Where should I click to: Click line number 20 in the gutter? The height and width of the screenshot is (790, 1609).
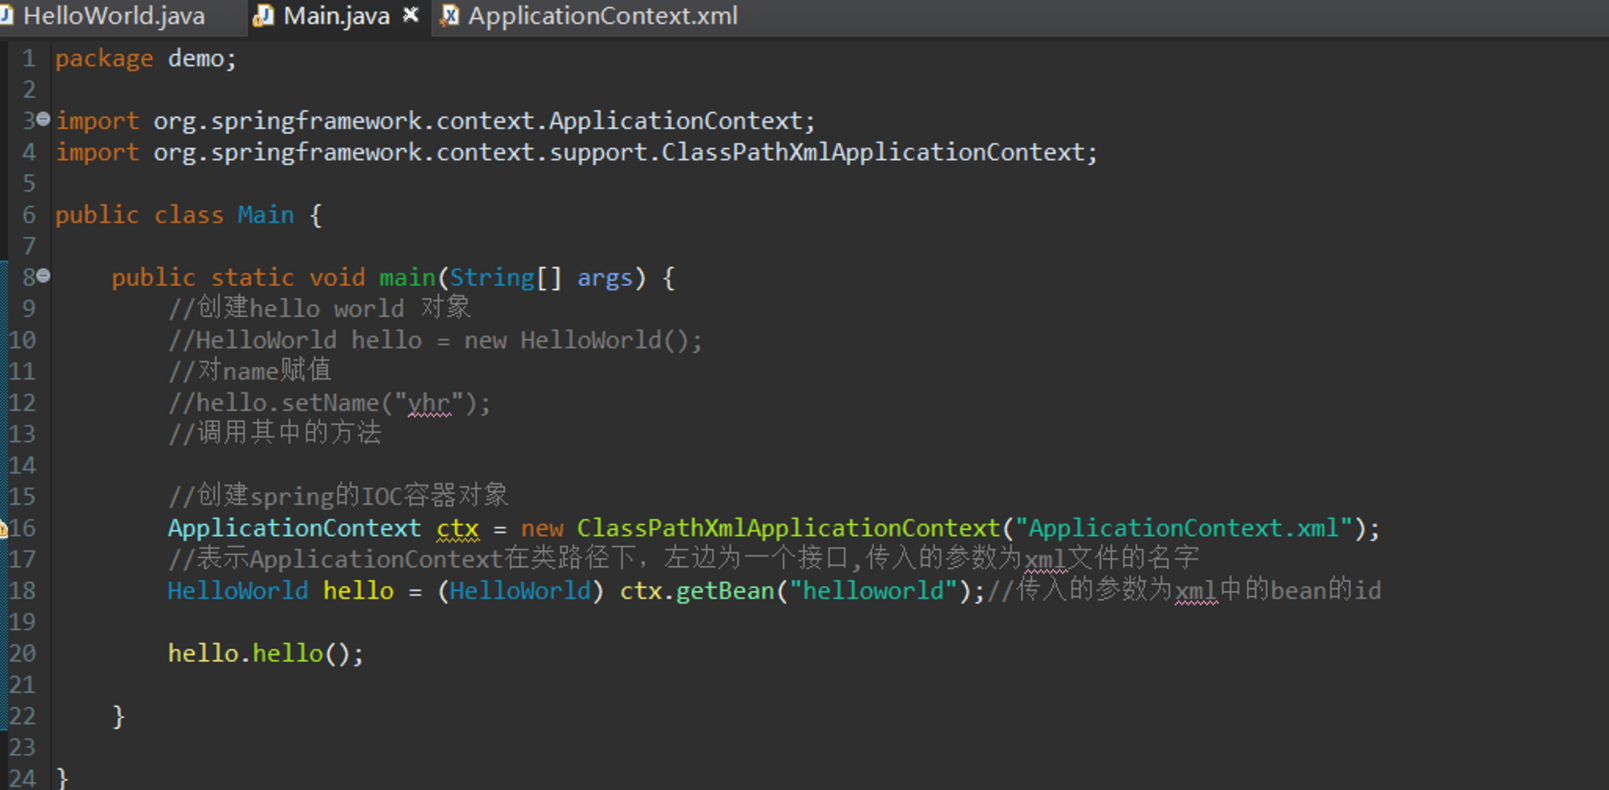pyautogui.click(x=22, y=653)
